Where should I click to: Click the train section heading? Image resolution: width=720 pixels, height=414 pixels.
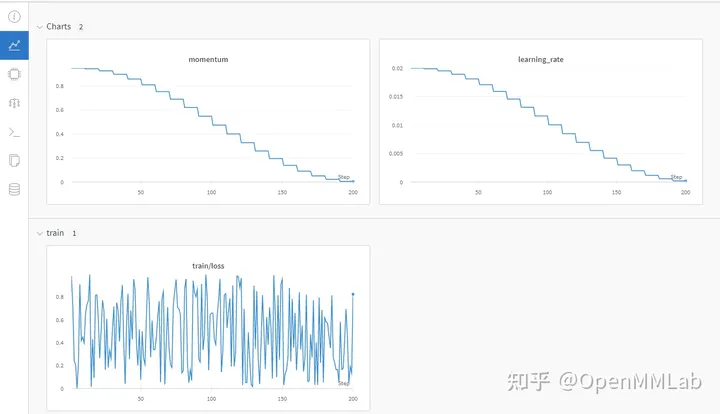(x=55, y=233)
